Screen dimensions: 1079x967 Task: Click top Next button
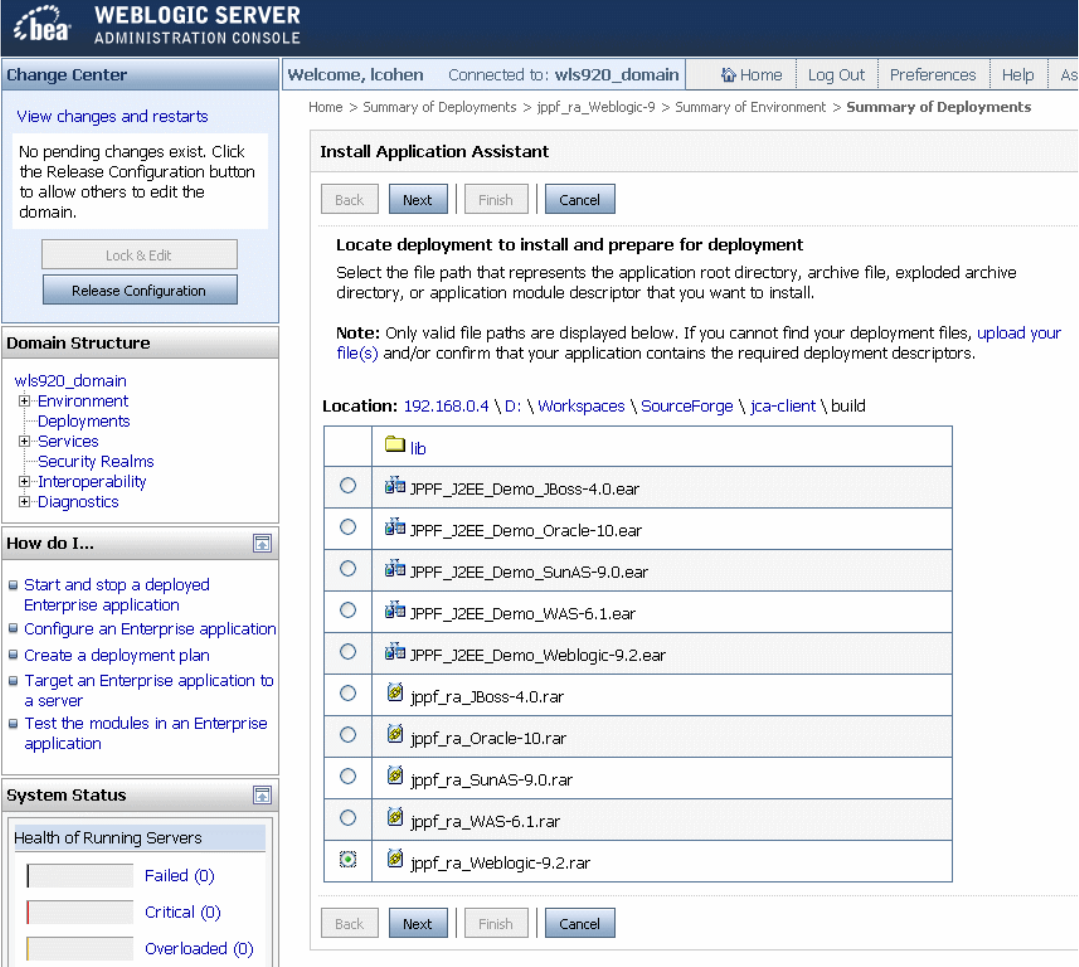tap(418, 200)
